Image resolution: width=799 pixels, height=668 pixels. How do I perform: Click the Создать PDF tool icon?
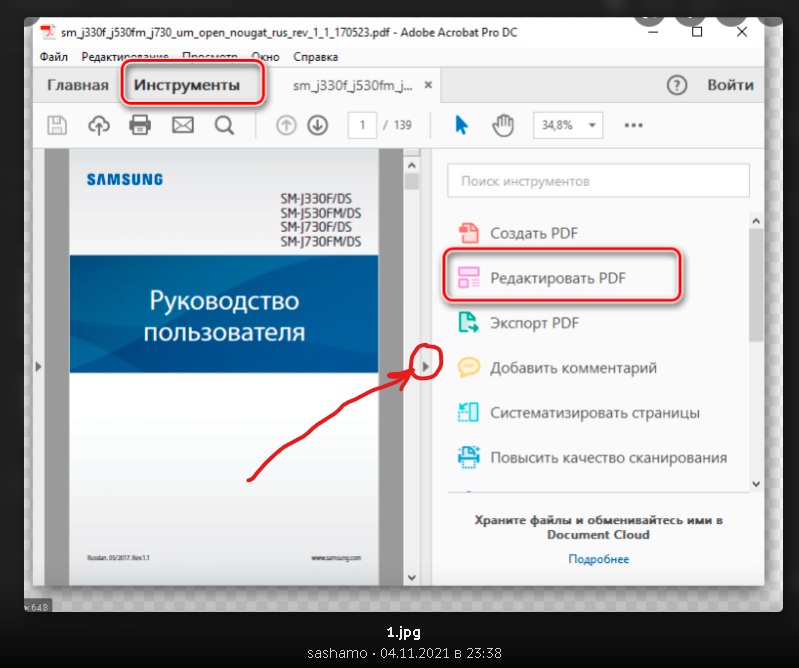click(x=468, y=233)
